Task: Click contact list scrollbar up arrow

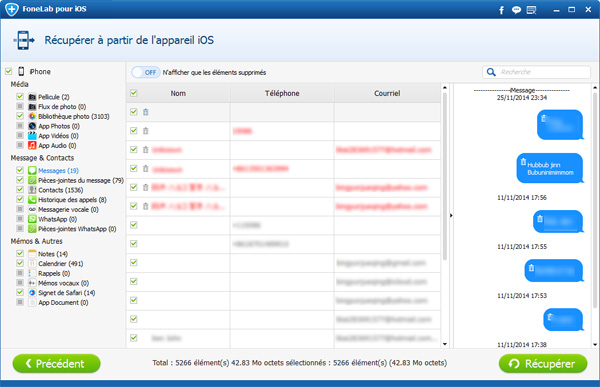Action: tap(445, 88)
